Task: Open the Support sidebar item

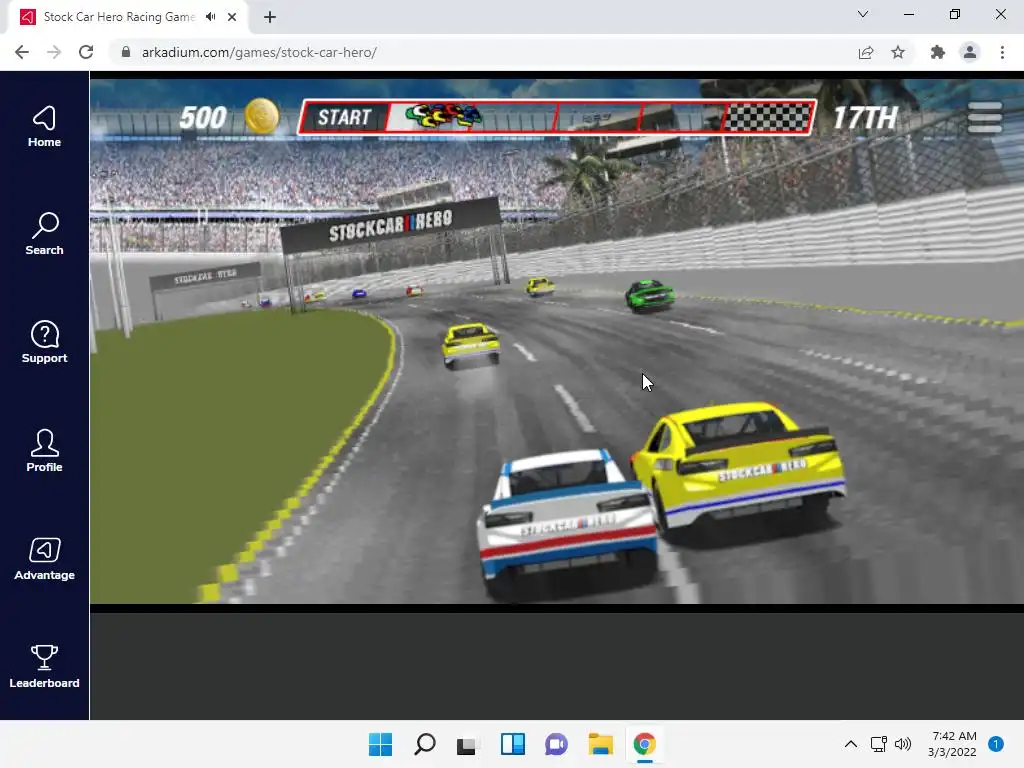Action: [44, 342]
